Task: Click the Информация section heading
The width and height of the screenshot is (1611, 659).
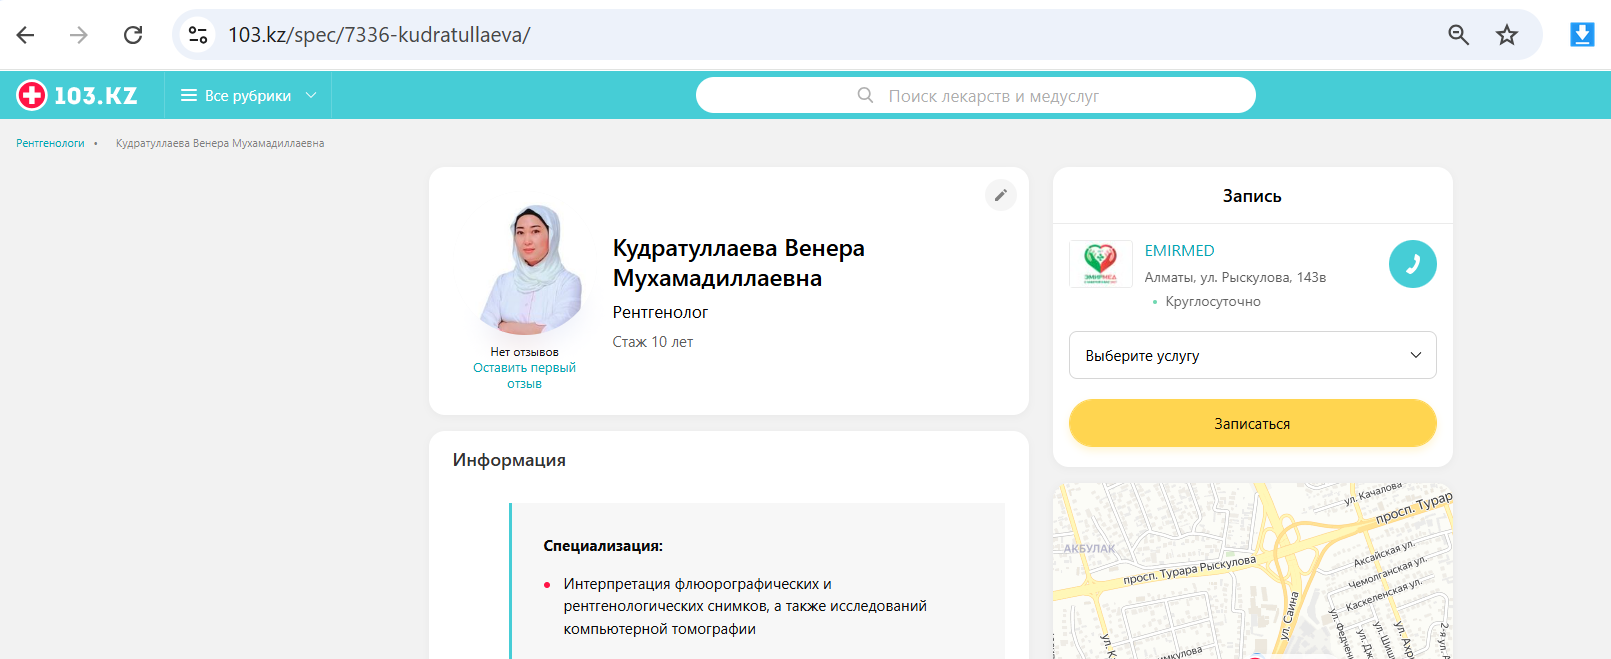Action: 509,460
